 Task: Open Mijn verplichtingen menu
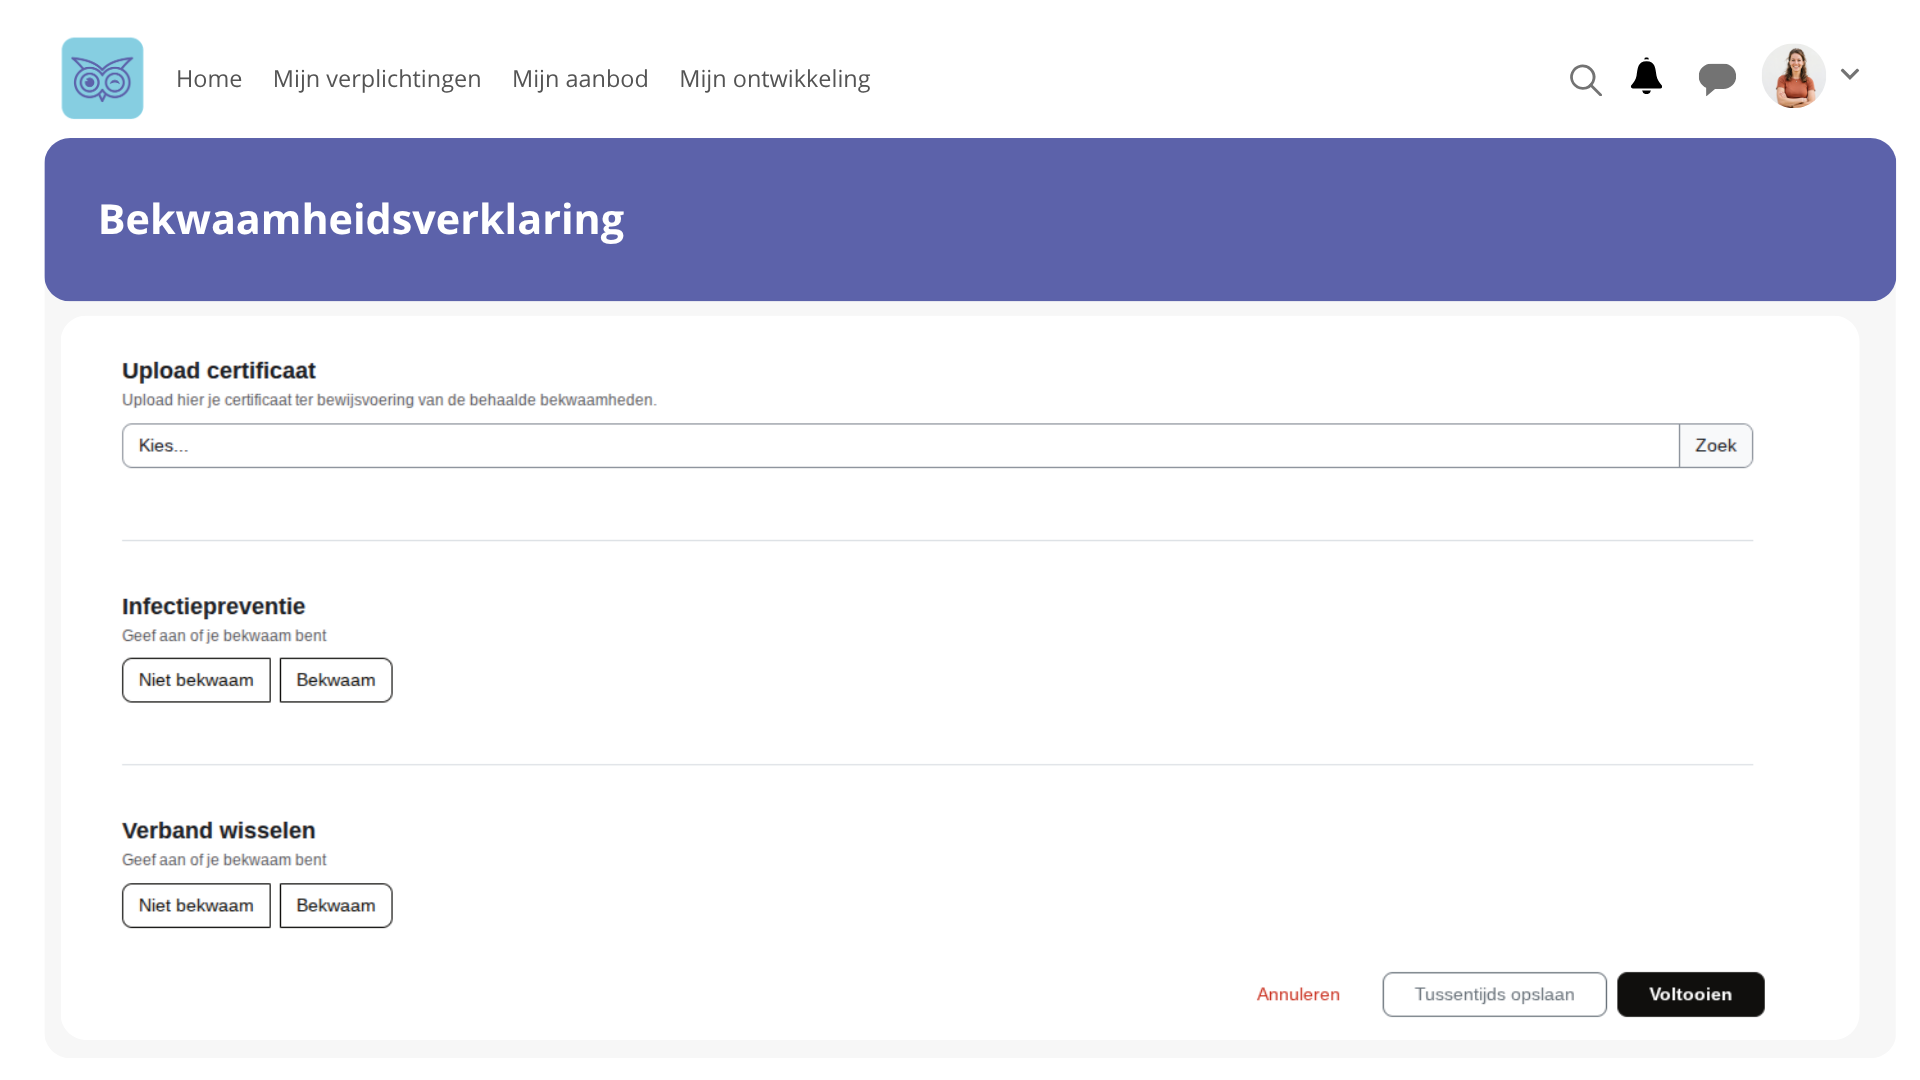point(377,78)
